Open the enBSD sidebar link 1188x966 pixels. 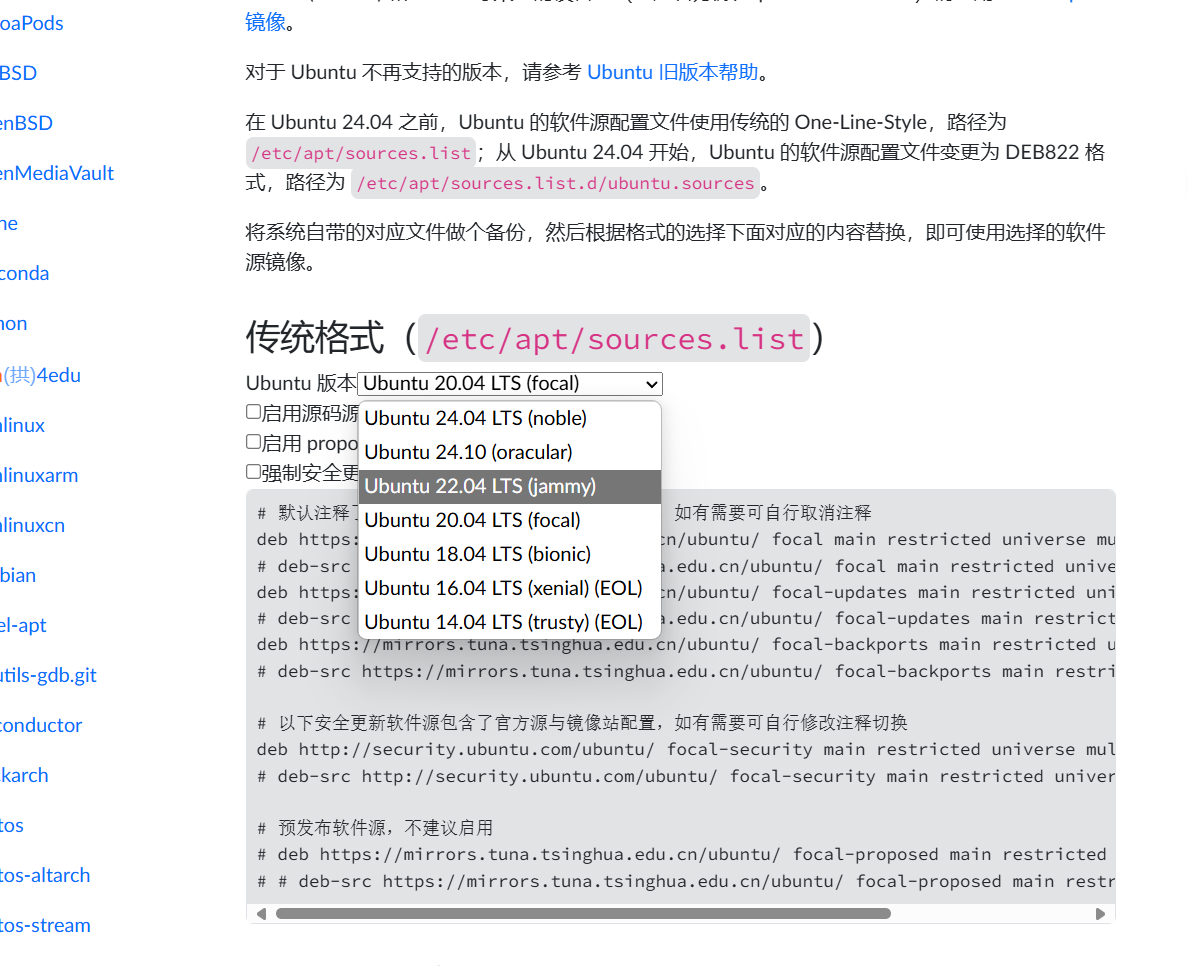pos(27,123)
